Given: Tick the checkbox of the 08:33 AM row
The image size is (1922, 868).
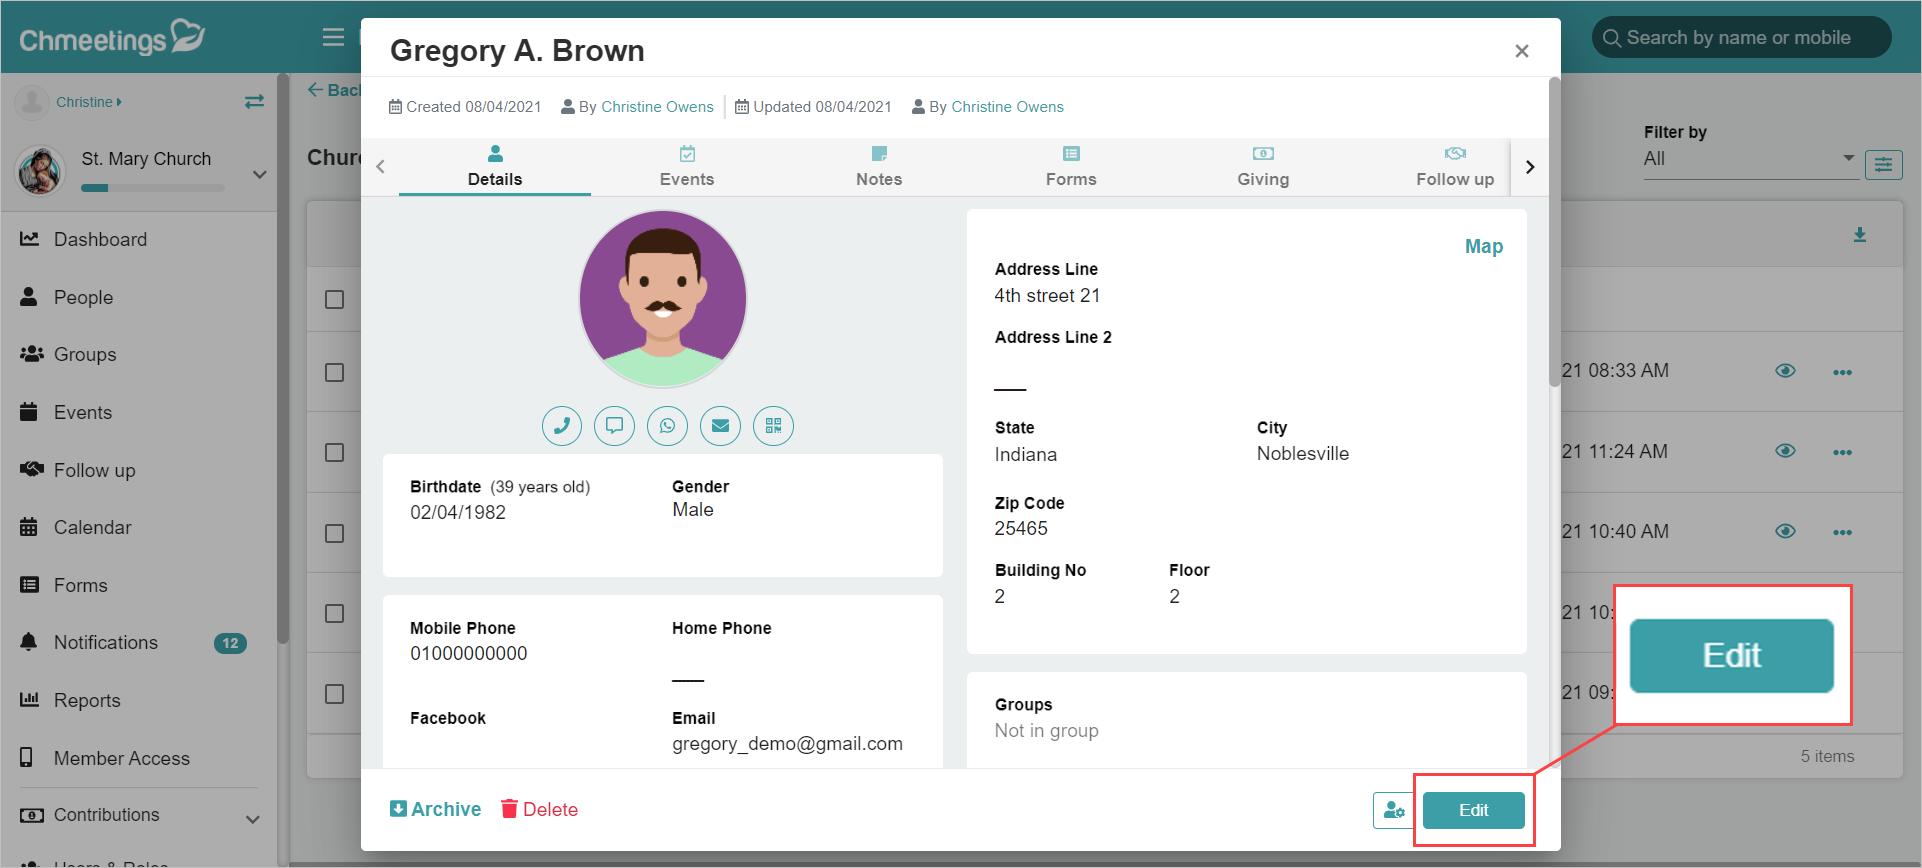Looking at the screenshot, I should click(335, 372).
